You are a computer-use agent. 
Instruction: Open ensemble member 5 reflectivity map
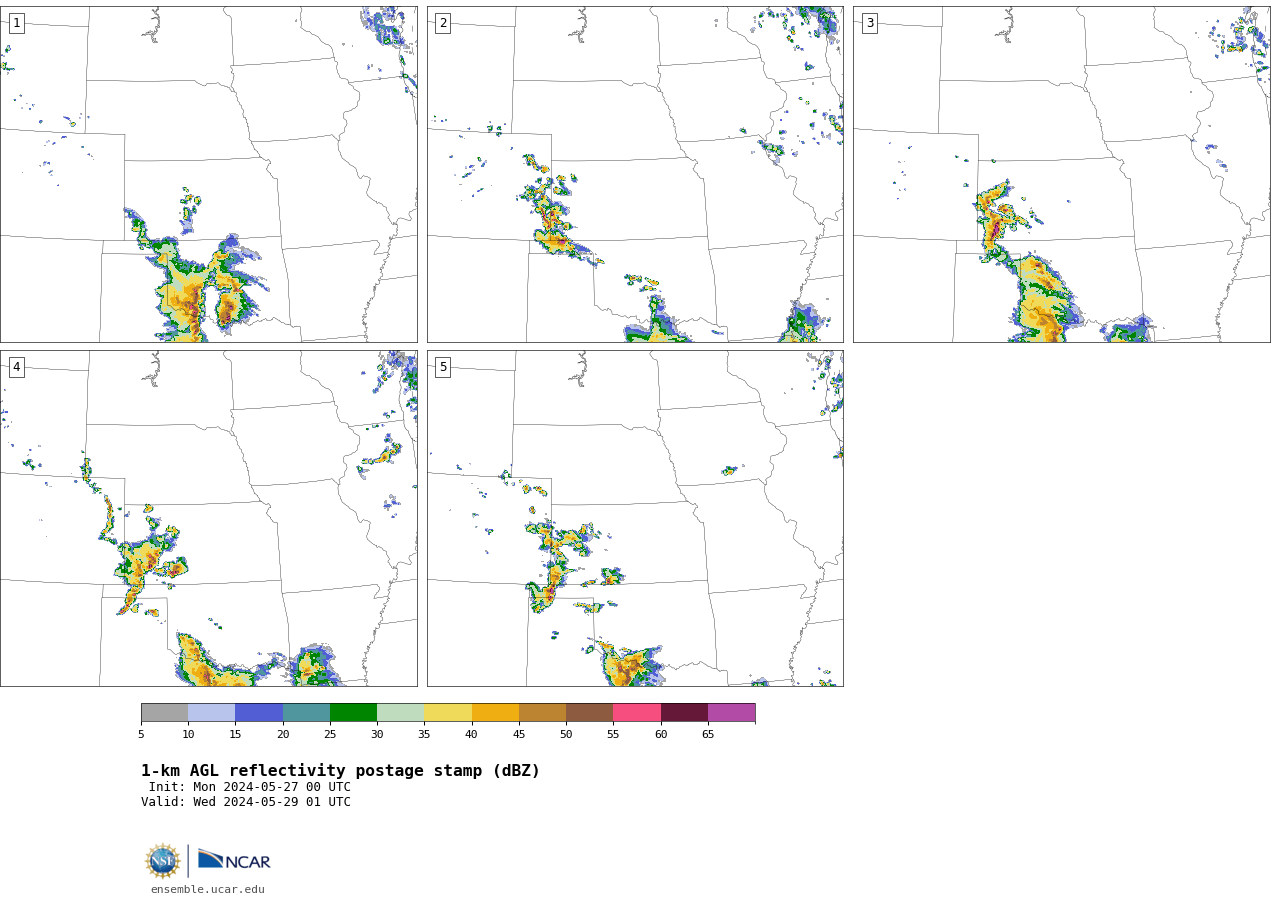pos(635,518)
